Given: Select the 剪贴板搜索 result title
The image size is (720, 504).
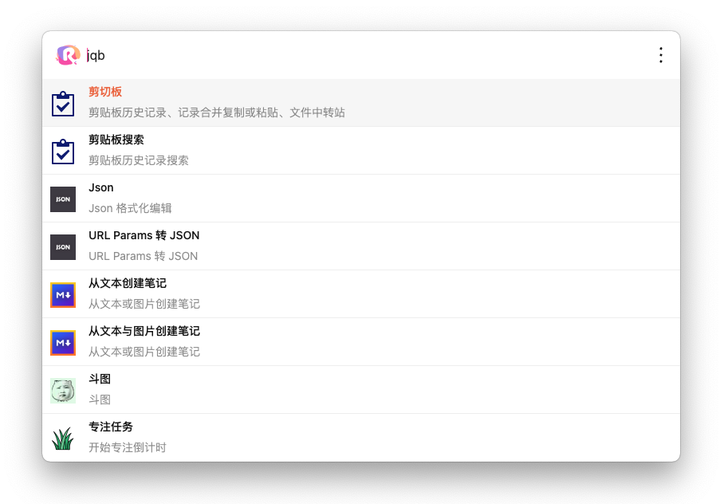Looking at the screenshot, I should (116, 140).
